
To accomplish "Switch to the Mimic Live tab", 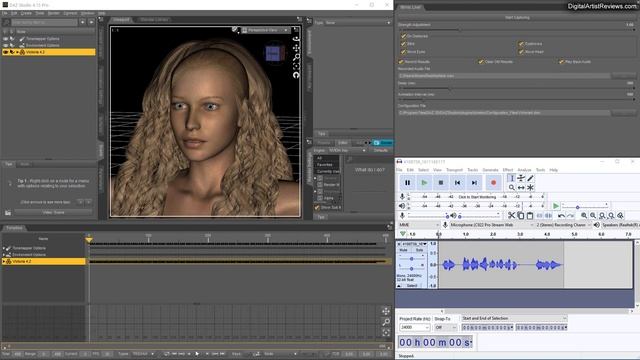I will (x=410, y=7).
